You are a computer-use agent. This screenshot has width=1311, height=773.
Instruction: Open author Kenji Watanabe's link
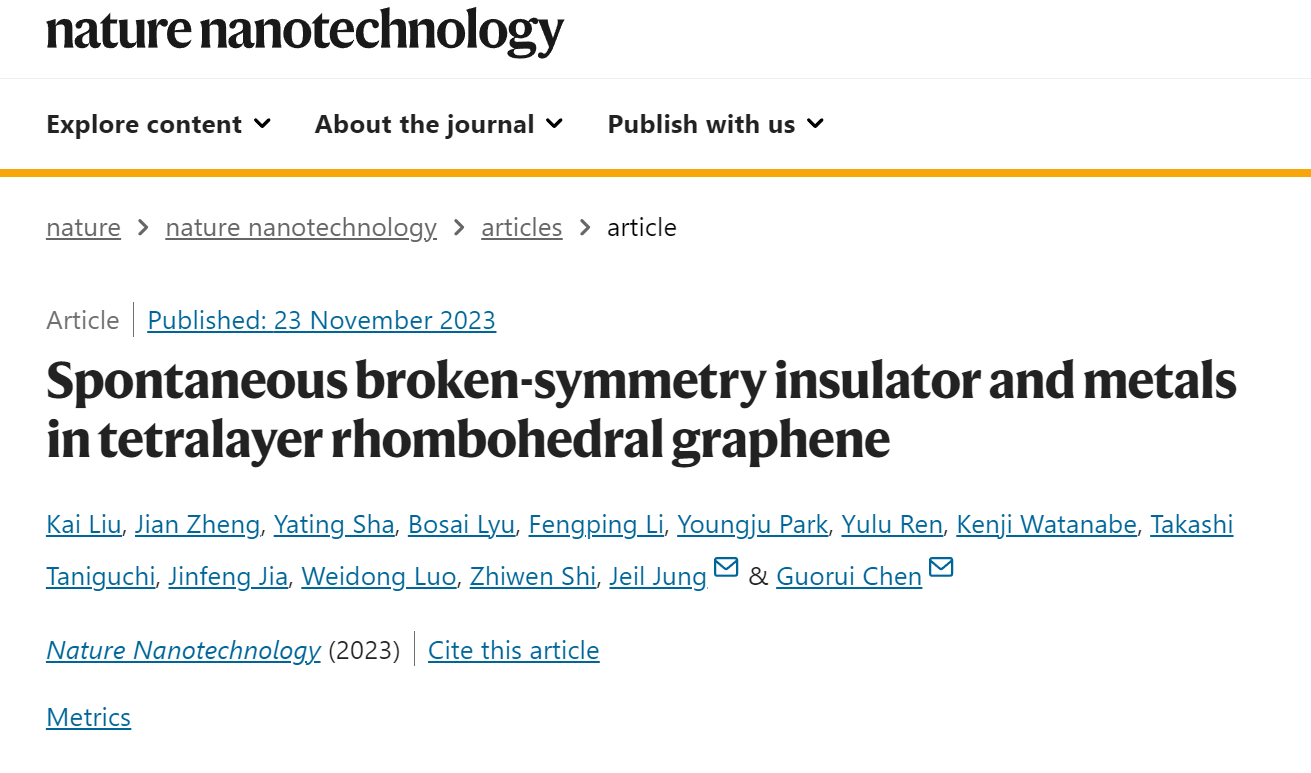[x=1046, y=525]
